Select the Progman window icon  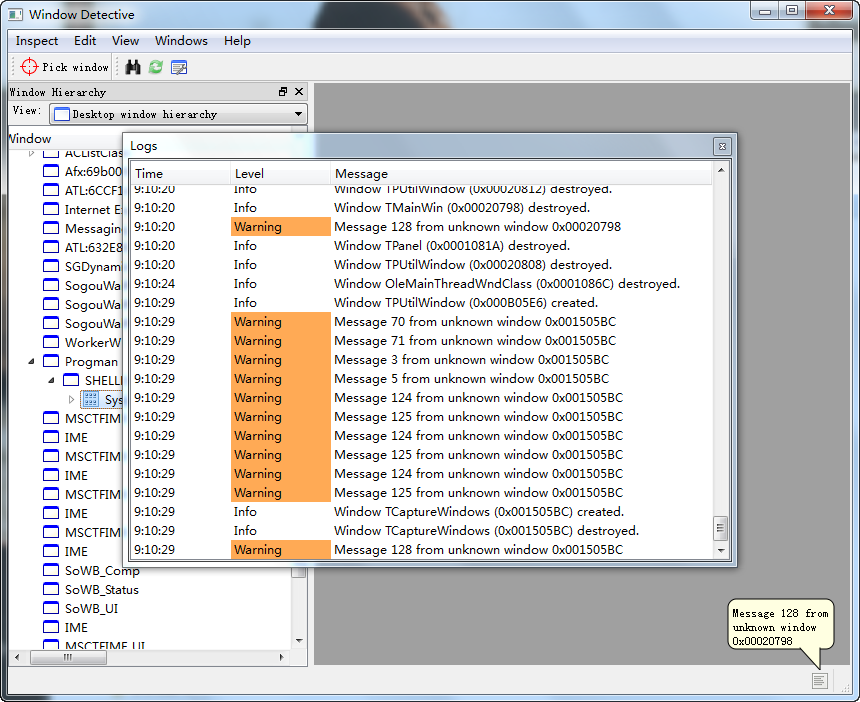click(51, 361)
